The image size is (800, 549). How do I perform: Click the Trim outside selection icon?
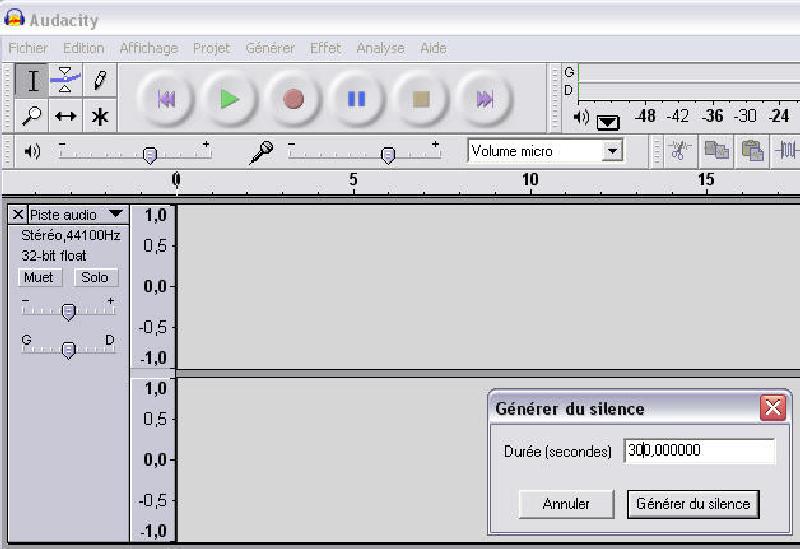click(x=786, y=151)
